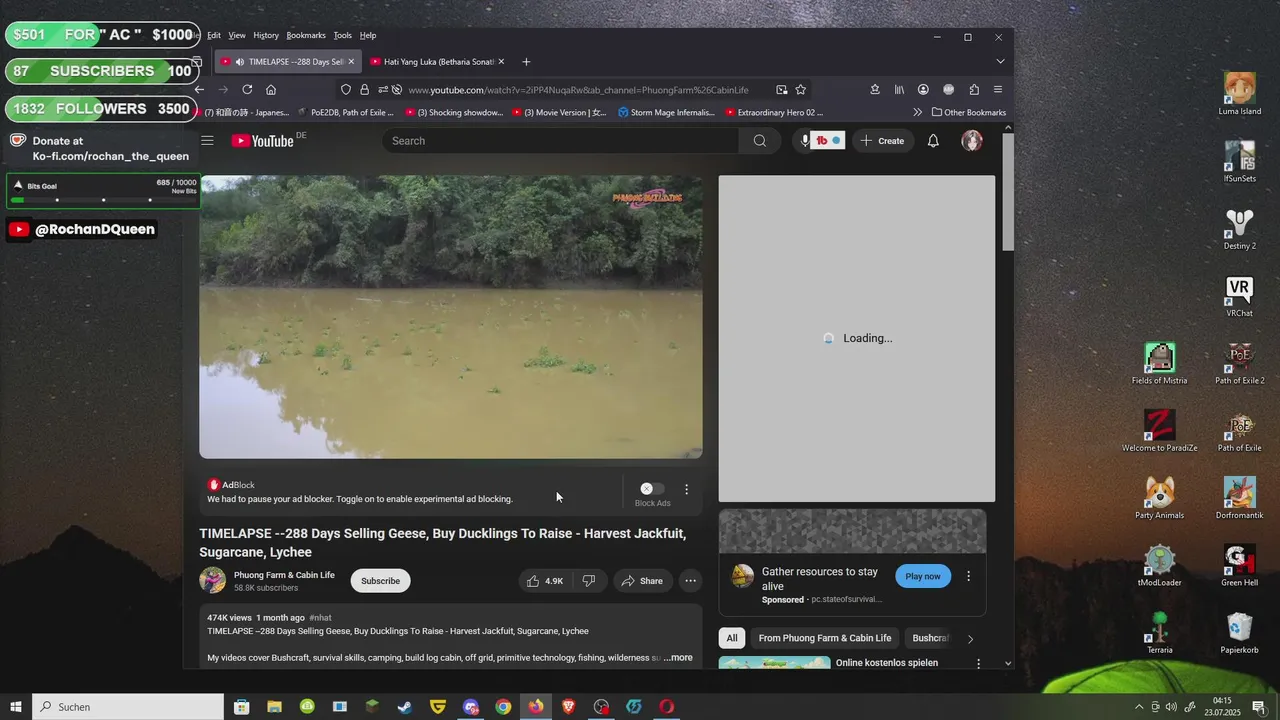Reload the page in Firefox toolbar
This screenshot has width=1280, height=720.
pos(247,89)
